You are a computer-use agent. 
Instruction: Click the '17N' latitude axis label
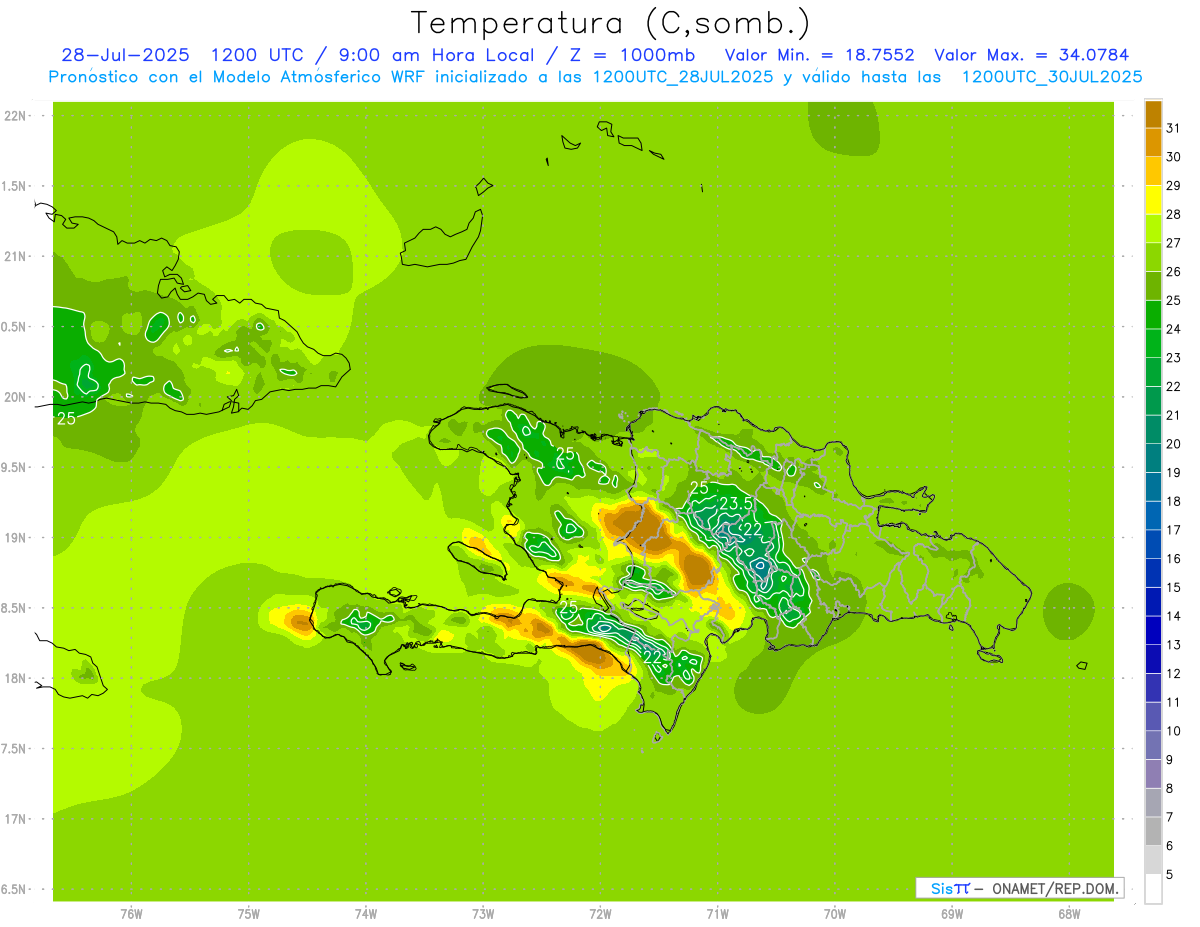tap(15, 819)
